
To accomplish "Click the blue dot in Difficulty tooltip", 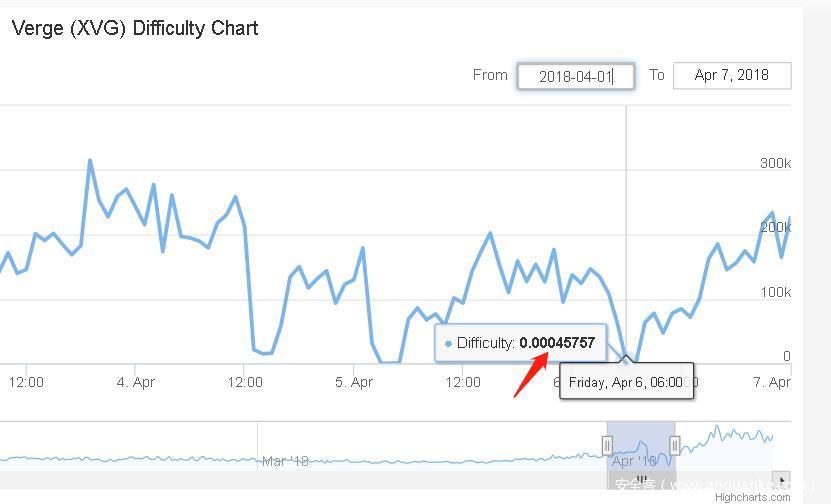I will pyautogui.click(x=448, y=344).
